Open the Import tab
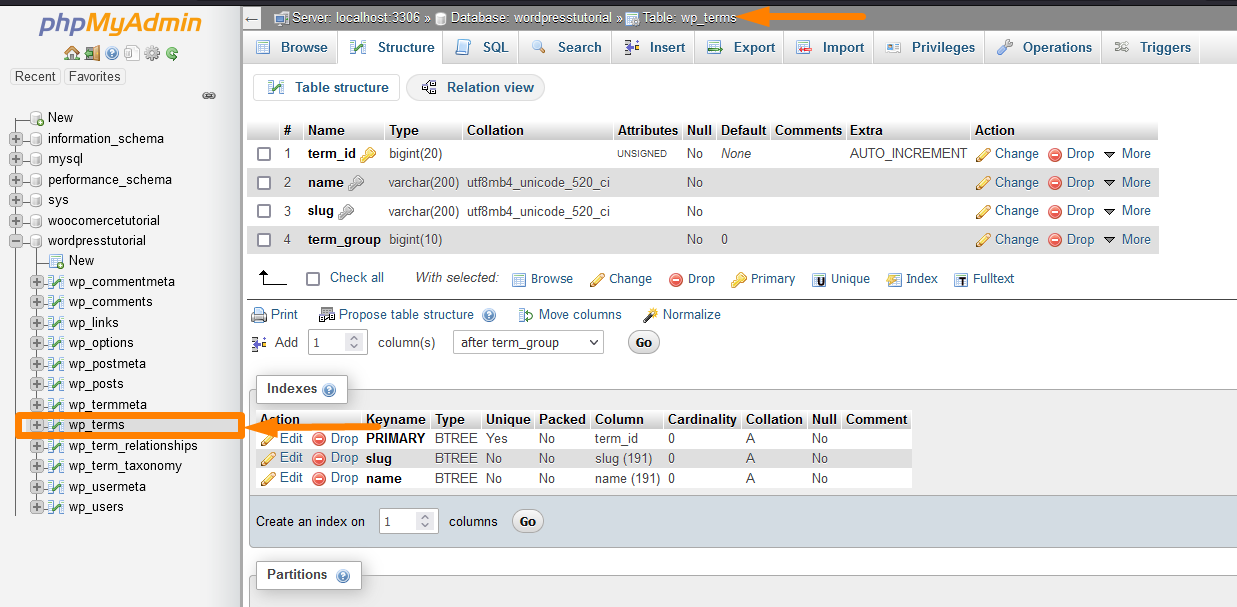Image resolution: width=1237 pixels, height=607 pixels. pyautogui.click(x=830, y=47)
